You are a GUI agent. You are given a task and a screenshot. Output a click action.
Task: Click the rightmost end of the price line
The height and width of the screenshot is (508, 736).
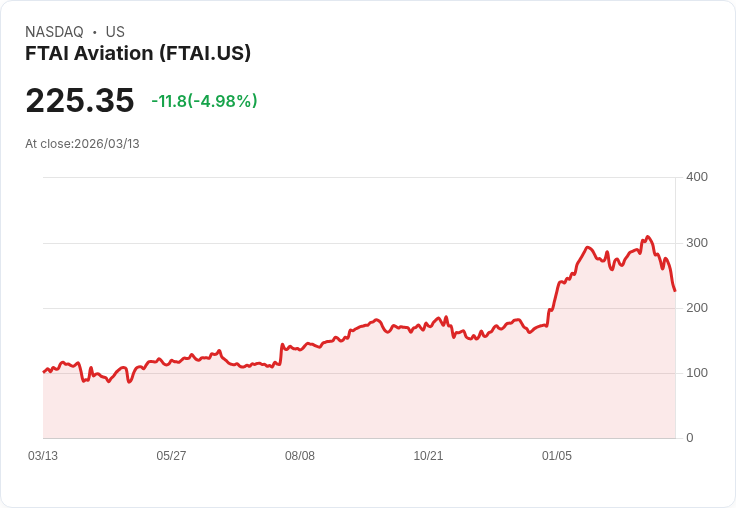[x=675, y=290]
